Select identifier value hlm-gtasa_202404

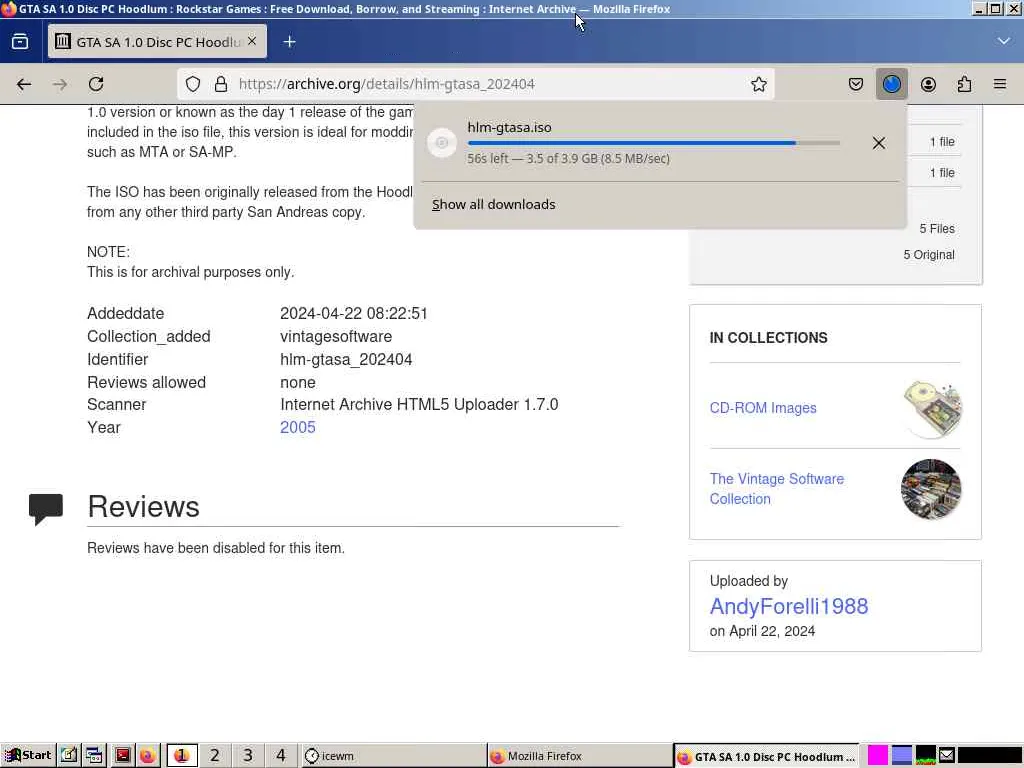point(346,360)
